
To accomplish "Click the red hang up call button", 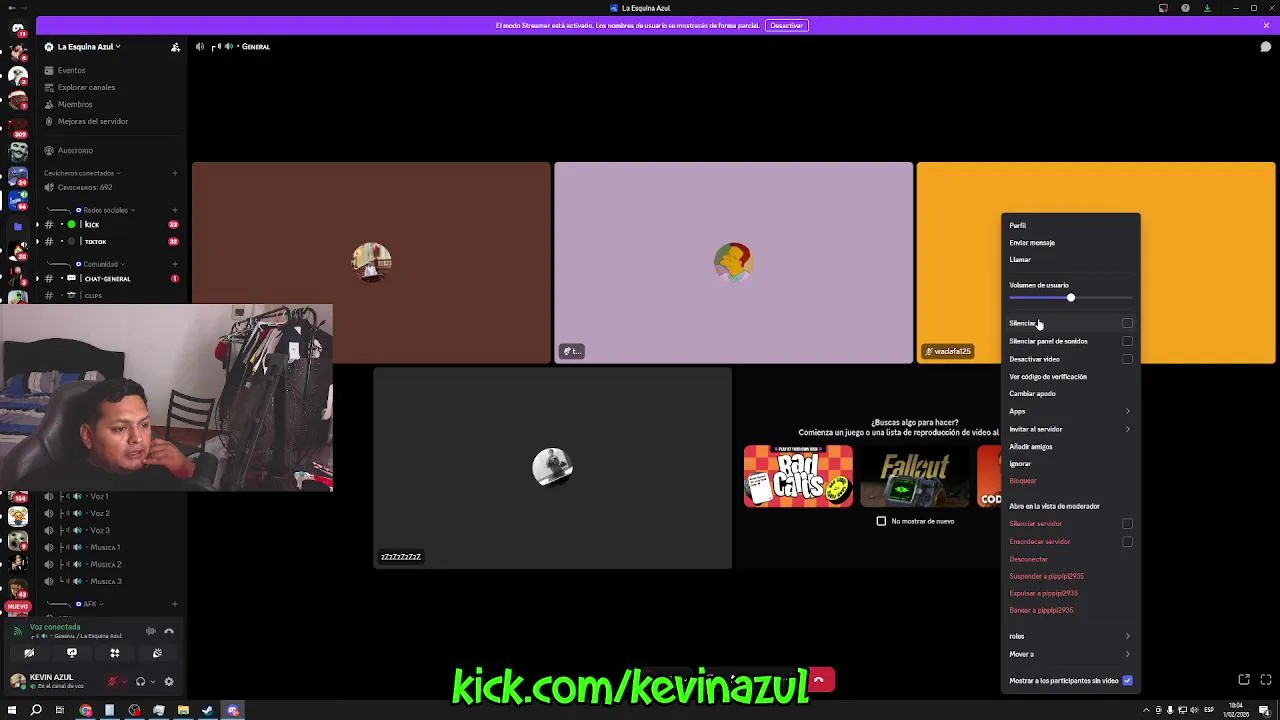I will [x=819, y=680].
